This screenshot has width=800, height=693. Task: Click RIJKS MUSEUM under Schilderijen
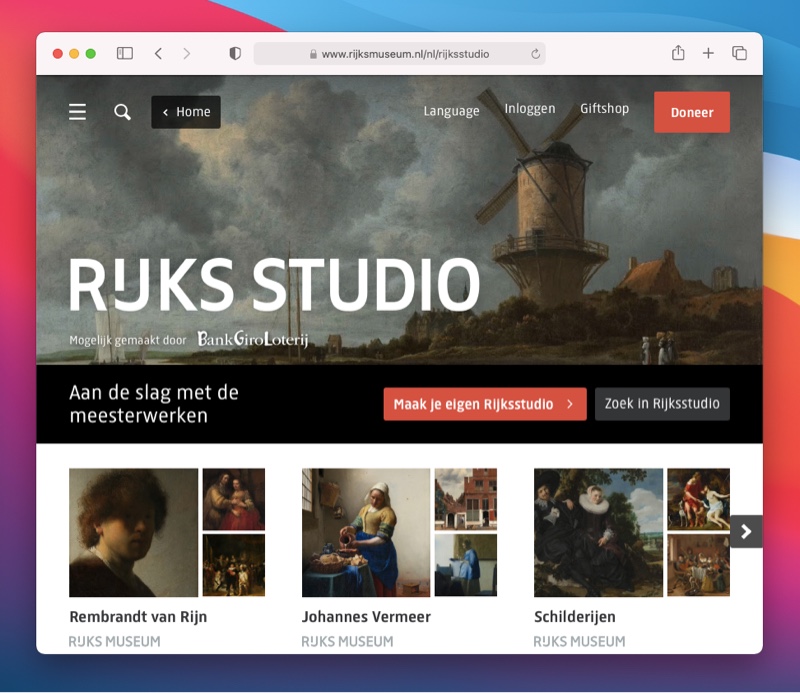pos(580,641)
